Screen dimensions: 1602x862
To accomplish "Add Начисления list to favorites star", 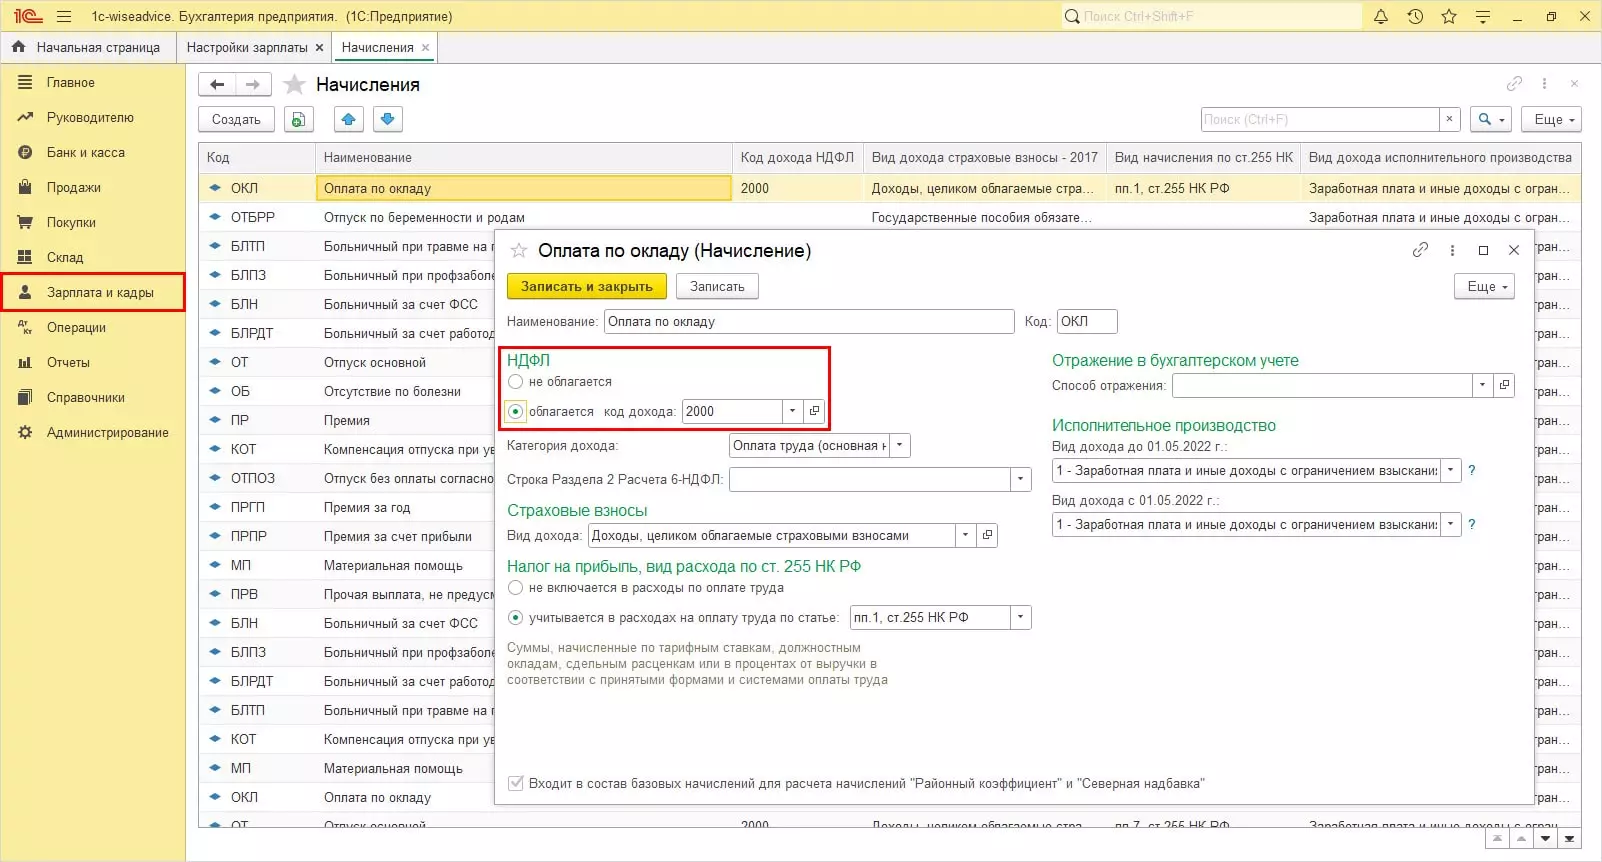I will 294,85.
